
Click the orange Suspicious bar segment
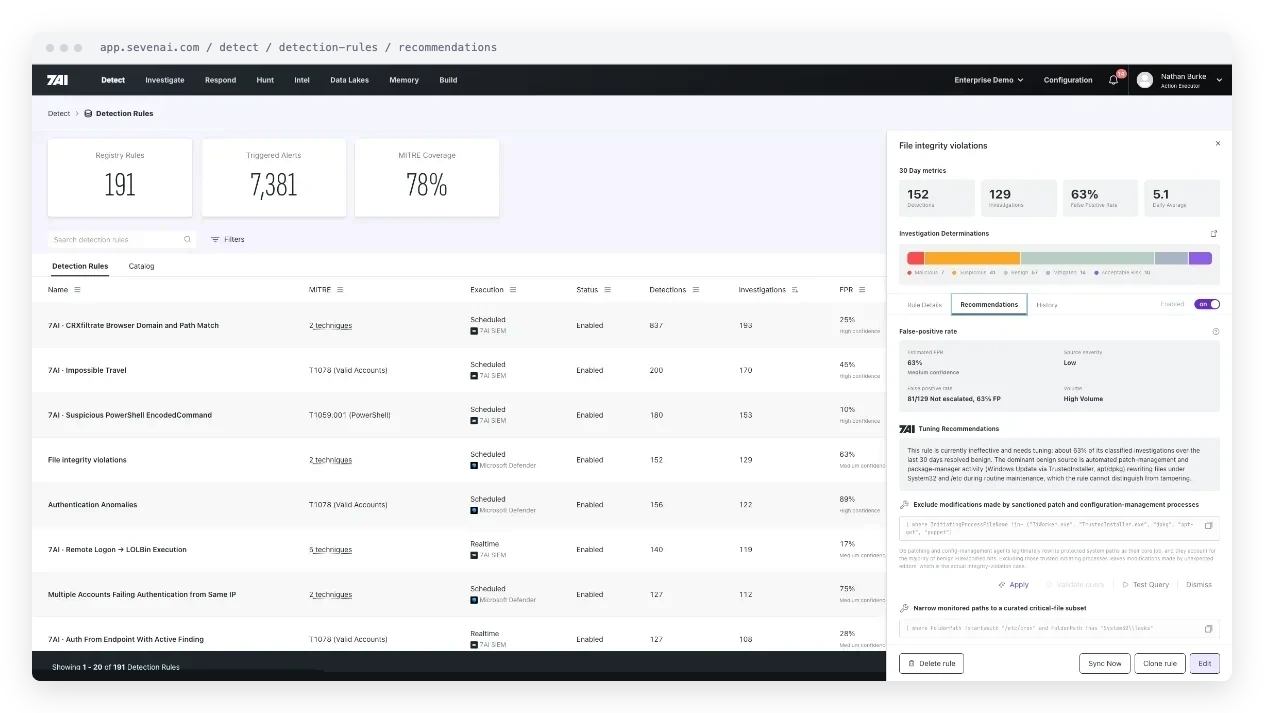point(972,258)
